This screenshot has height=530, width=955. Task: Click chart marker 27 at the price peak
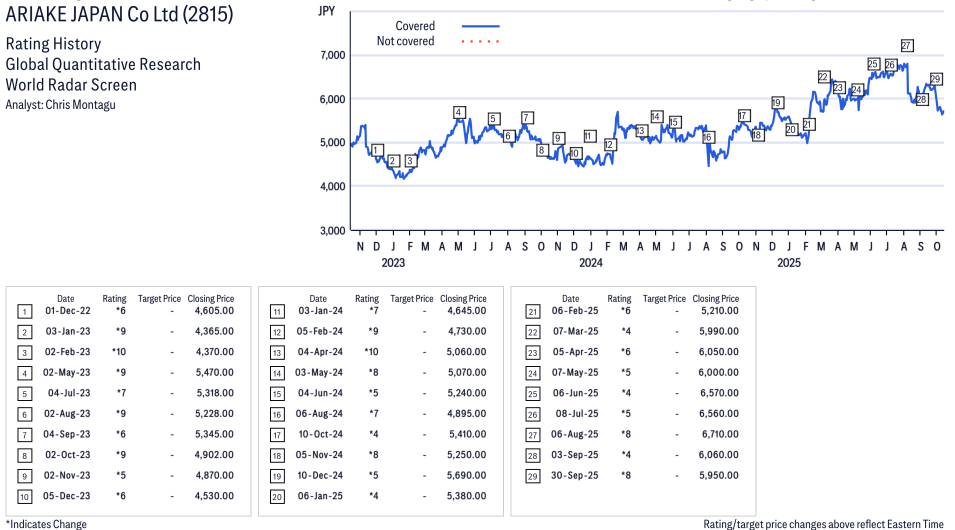(x=907, y=46)
